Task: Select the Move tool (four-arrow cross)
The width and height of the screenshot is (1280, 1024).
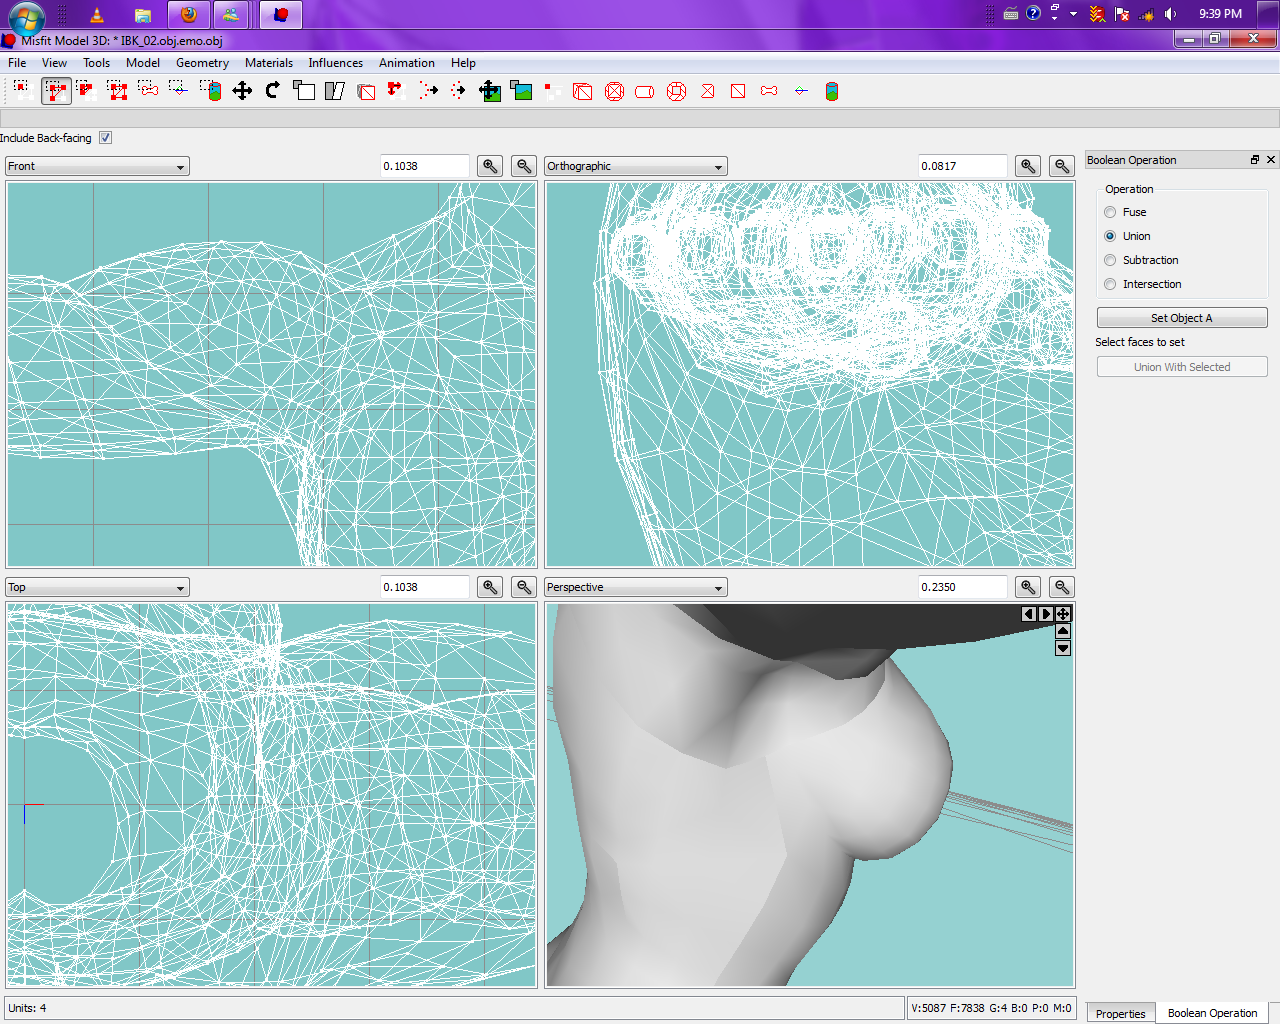Action: 242,91
